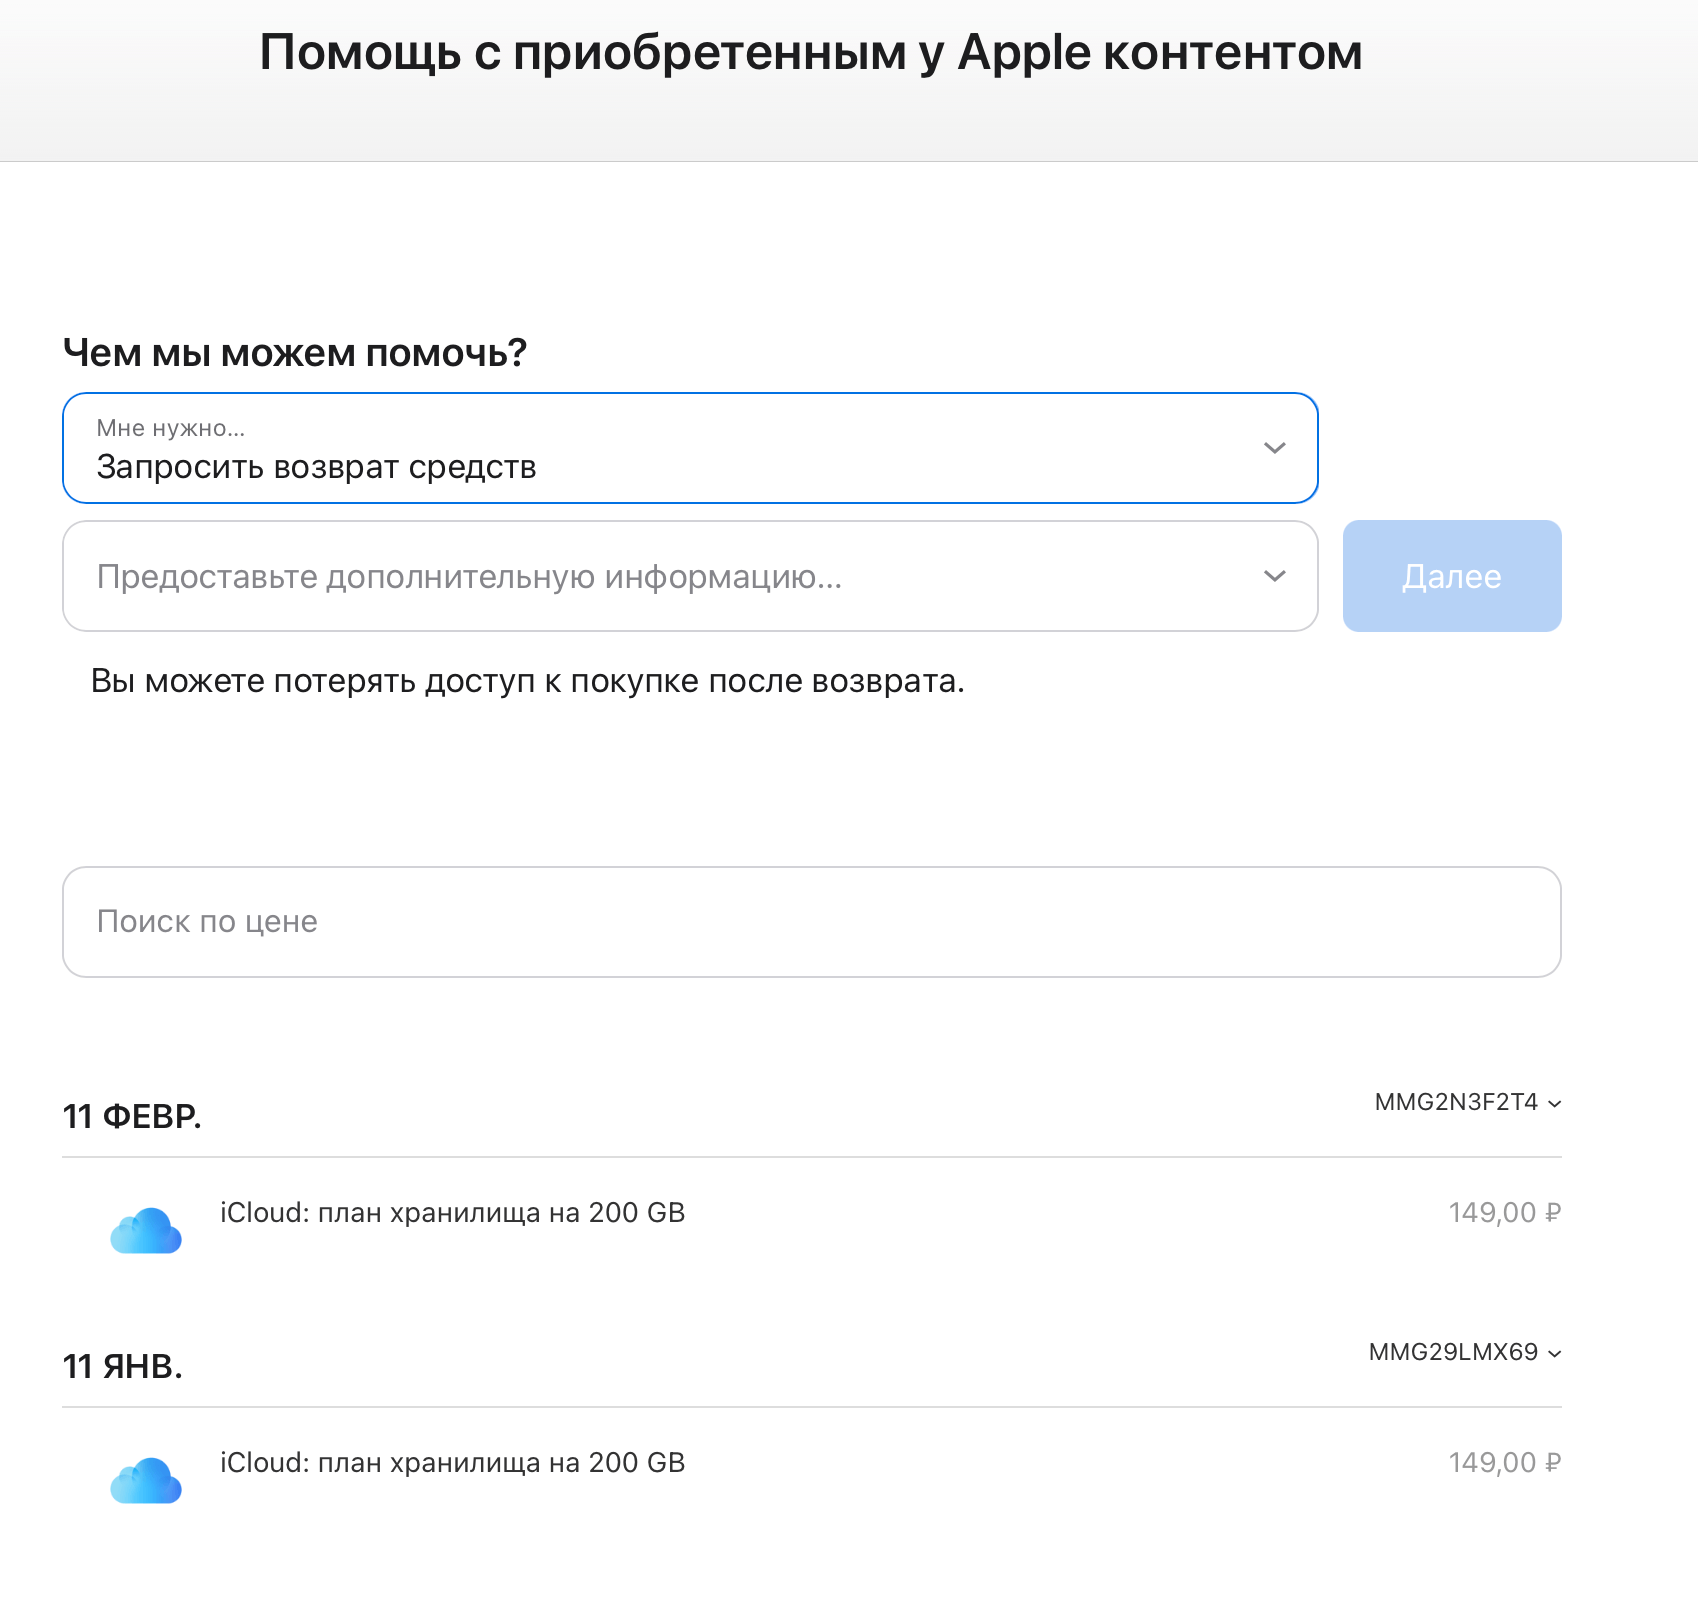This screenshot has width=1698, height=1602.
Task: Click the Чем мы можем помочь? heading
Action: [295, 353]
